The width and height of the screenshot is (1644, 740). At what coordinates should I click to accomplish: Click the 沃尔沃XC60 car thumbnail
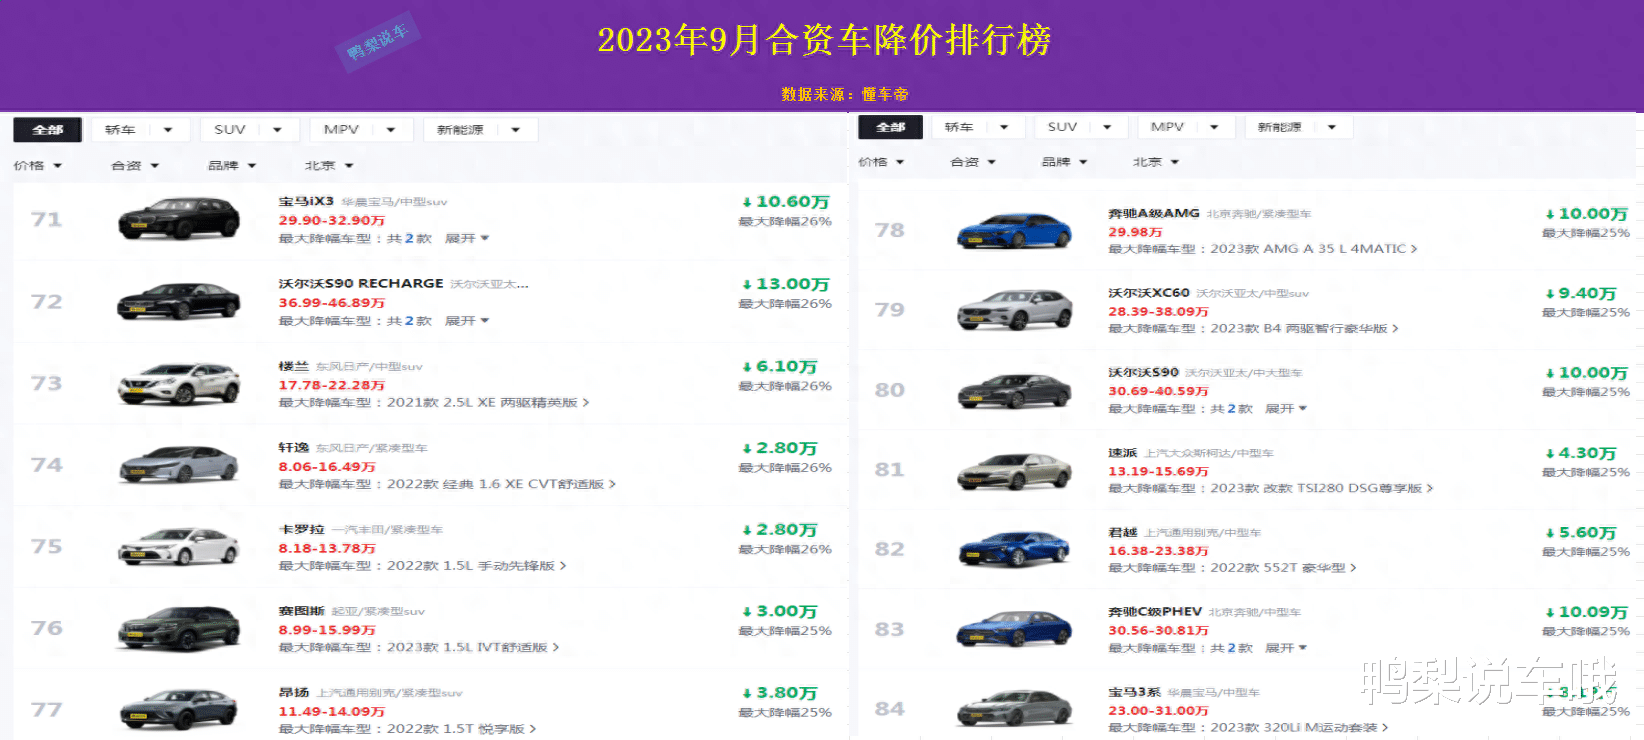[x=1015, y=310]
